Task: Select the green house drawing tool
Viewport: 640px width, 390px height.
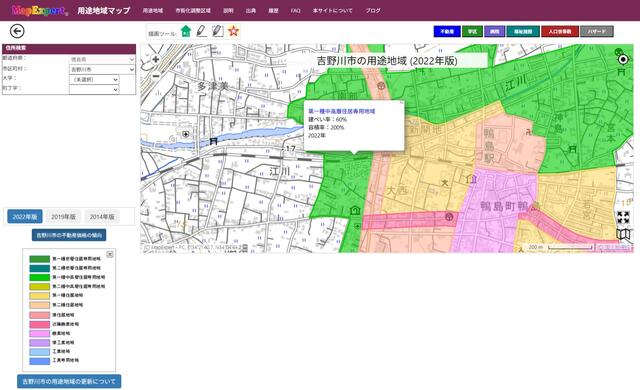Action: [x=186, y=31]
